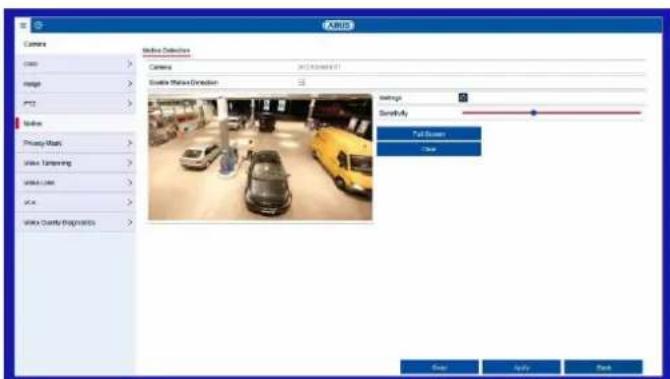Expand the OSD sidebar entry chevron
Viewport: 670px width, 379px height.
coord(130,64)
